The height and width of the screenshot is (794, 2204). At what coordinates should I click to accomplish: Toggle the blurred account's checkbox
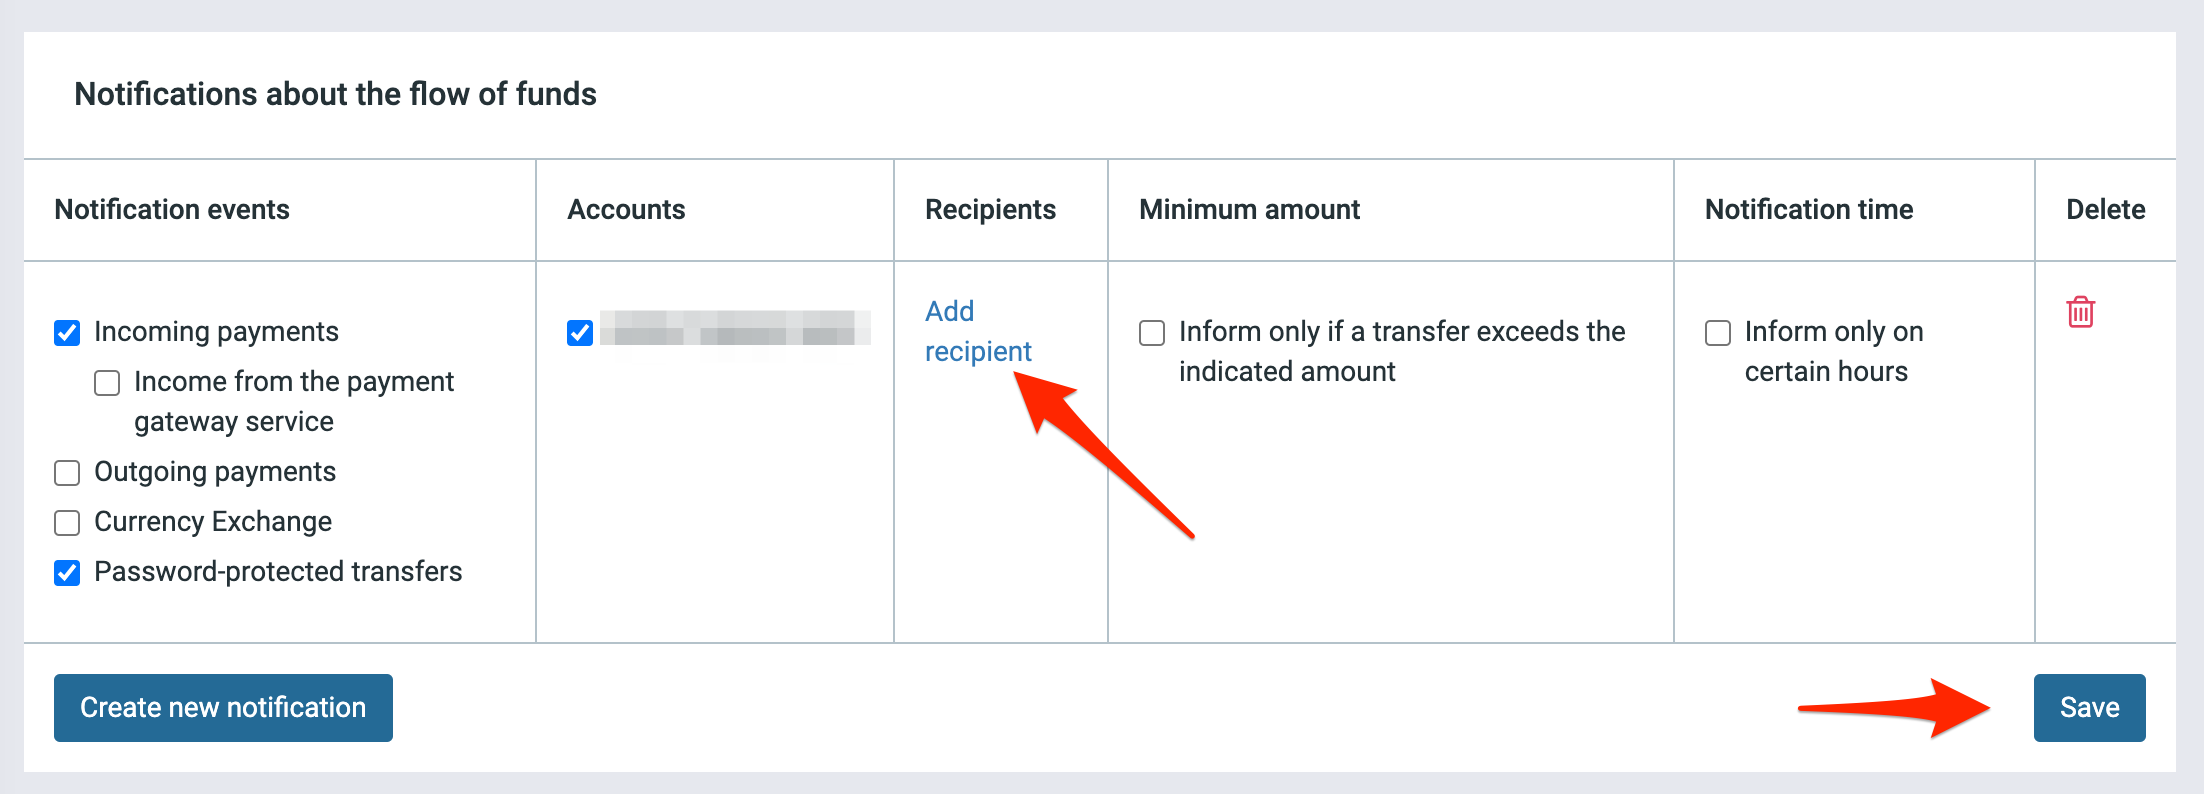[580, 333]
